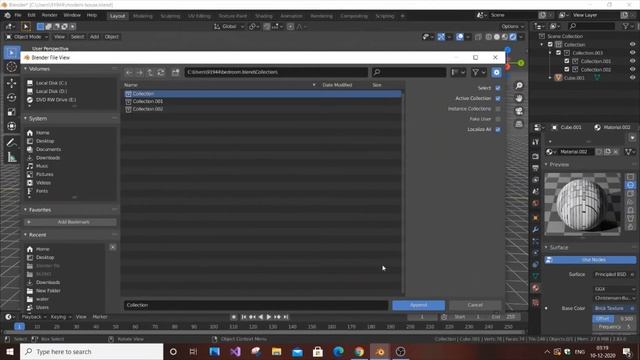Collapse the Recent section
640x360 pixels.
coord(26,235)
